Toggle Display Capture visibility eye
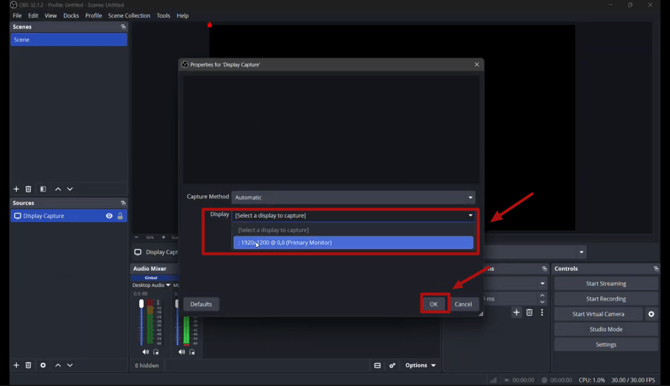This screenshot has height=386, width=670. [109, 216]
